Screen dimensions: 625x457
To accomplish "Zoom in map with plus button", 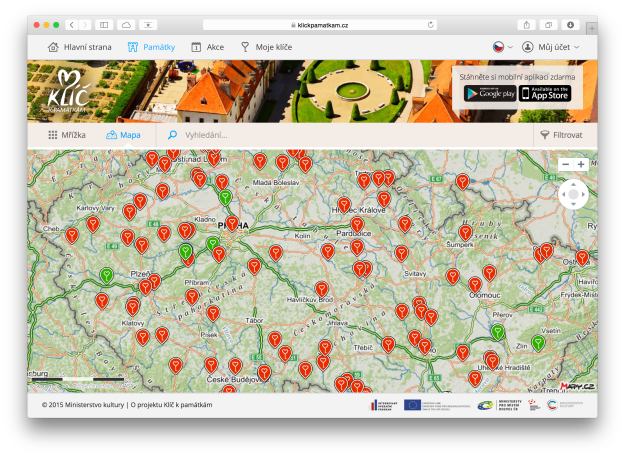I will coord(581,164).
